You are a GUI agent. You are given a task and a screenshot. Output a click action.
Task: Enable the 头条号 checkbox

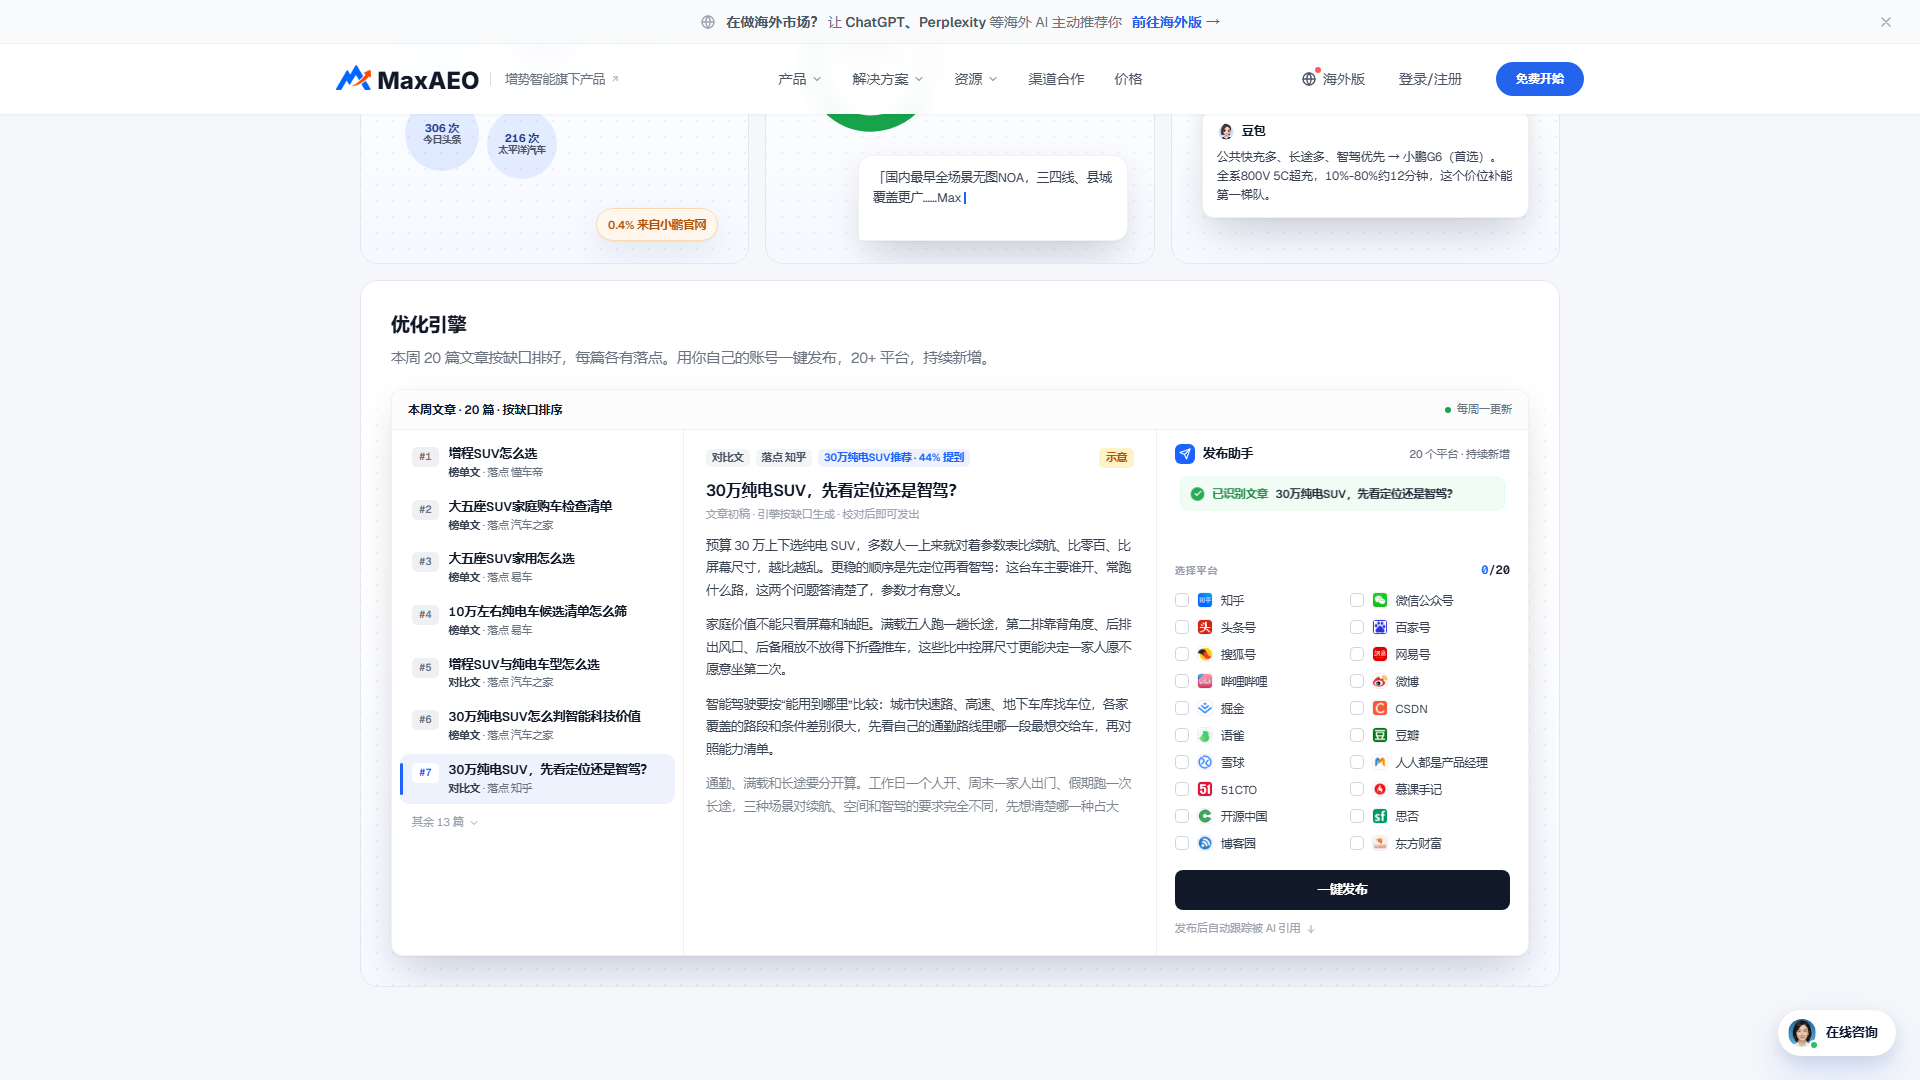click(x=1182, y=627)
